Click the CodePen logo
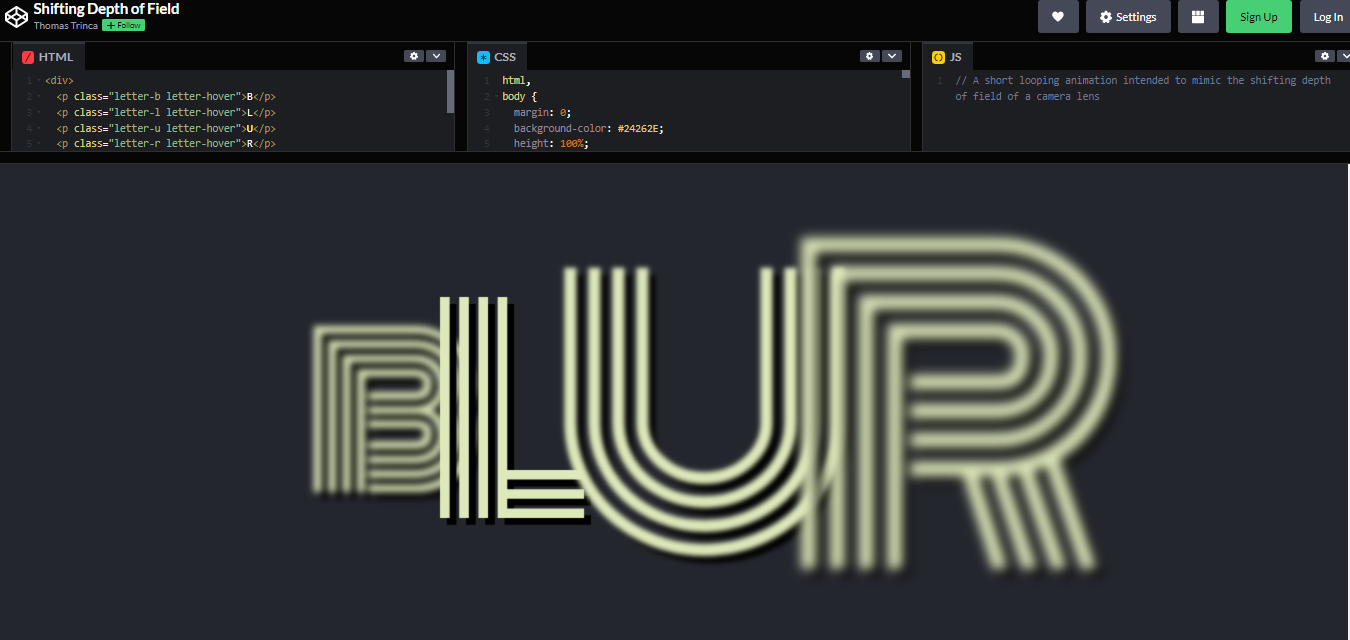The width and height of the screenshot is (1350, 640). (x=16, y=16)
